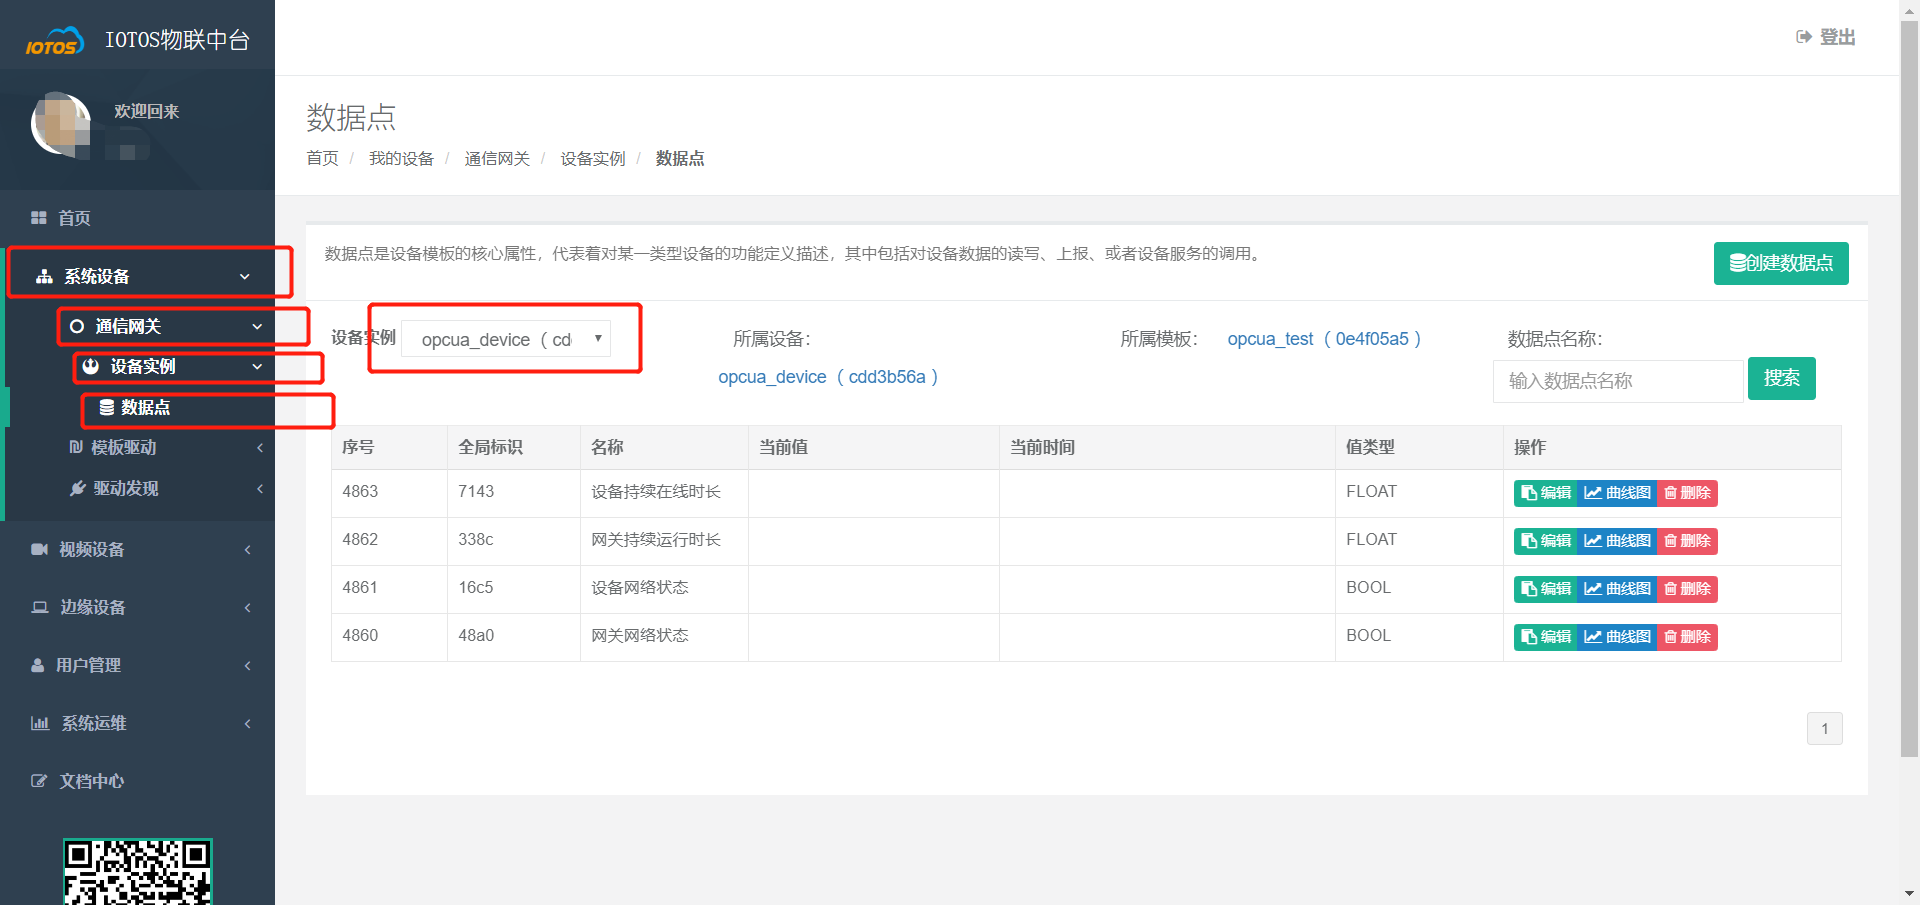Viewport: 1920px width, 905px height.
Task: Delete the 网关网络状态 data point
Action: (1687, 637)
